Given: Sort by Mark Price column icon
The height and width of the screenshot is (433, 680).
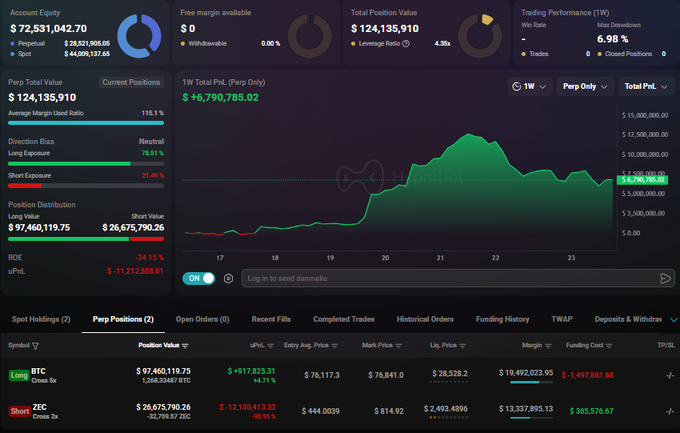Looking at the screenshot, I should pos(399,346).
